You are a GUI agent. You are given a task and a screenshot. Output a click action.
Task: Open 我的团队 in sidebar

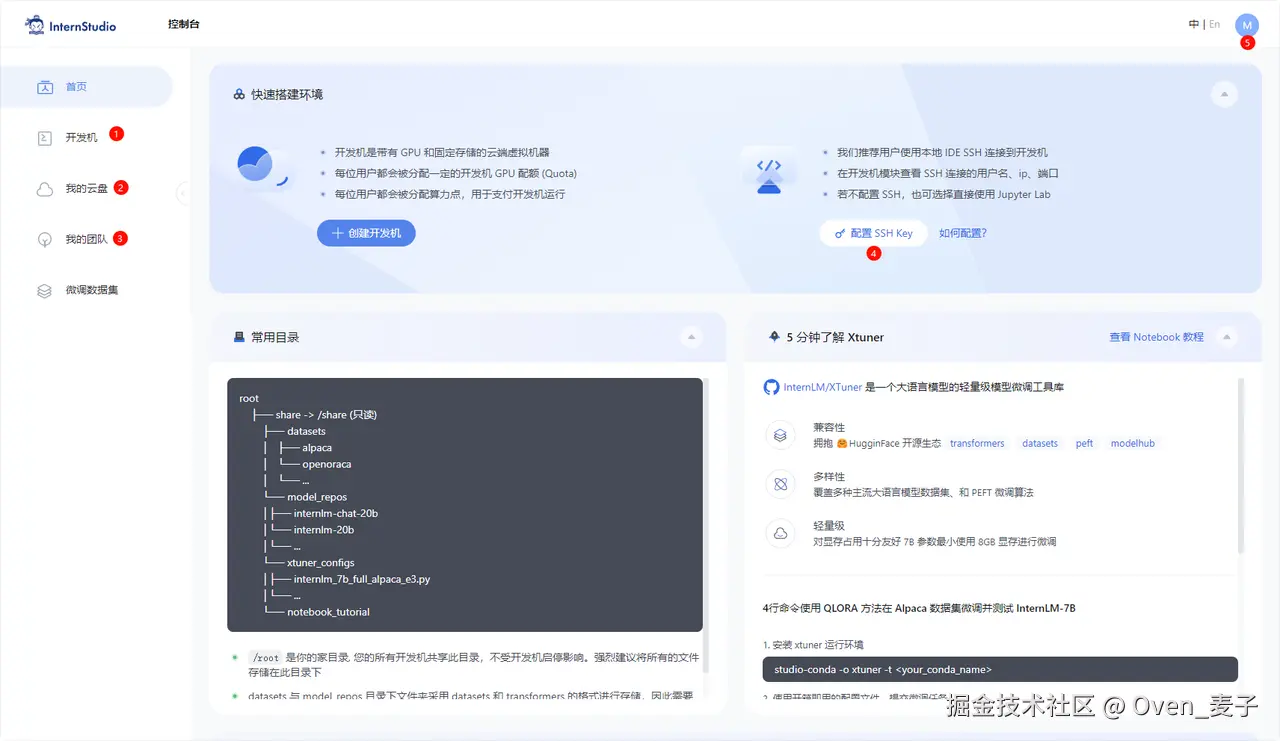click(x=87, y=240)
